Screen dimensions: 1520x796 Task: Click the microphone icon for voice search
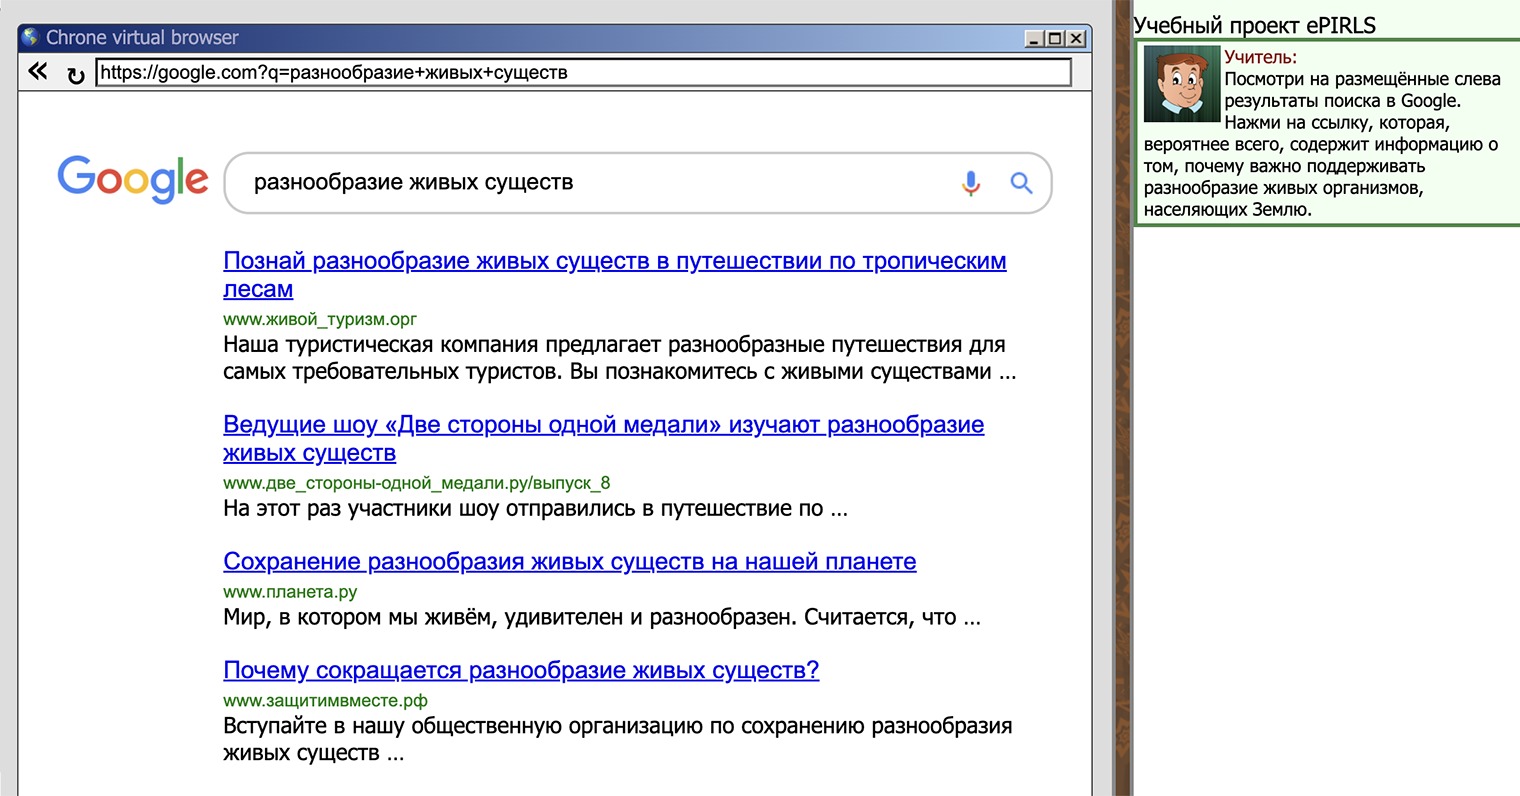pyautogui.click(x=970, y=183)
